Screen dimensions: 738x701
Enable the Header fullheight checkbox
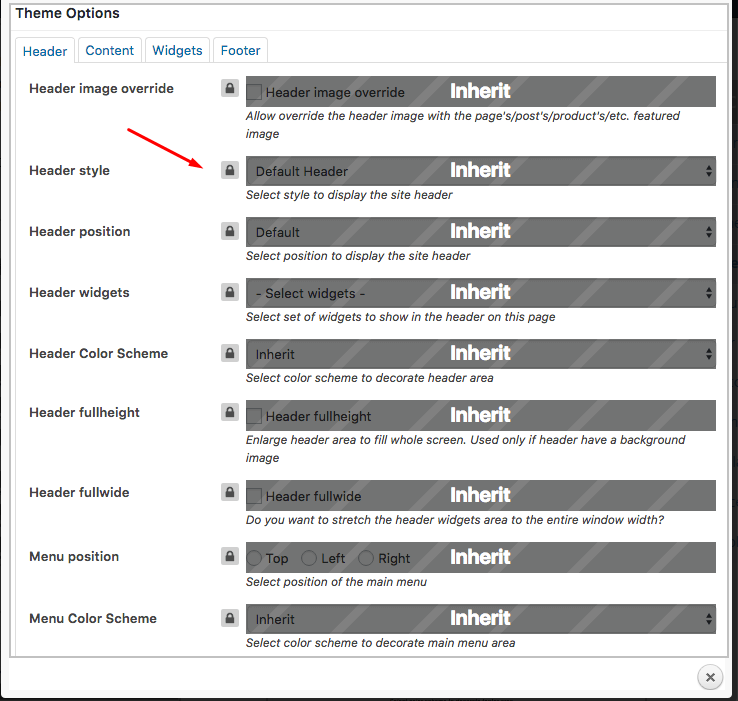[254, 416]
